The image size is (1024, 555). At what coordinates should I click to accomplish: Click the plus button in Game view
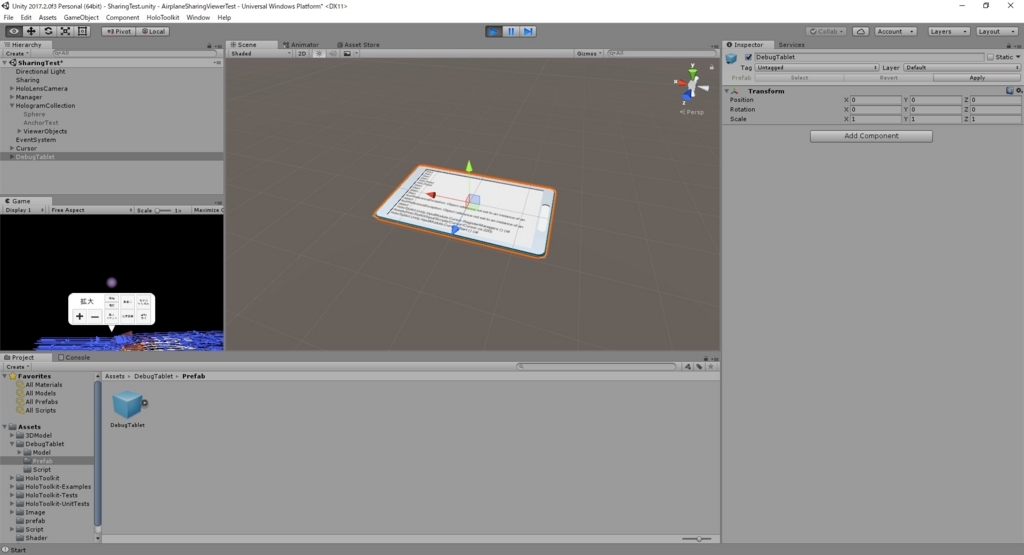80,316
